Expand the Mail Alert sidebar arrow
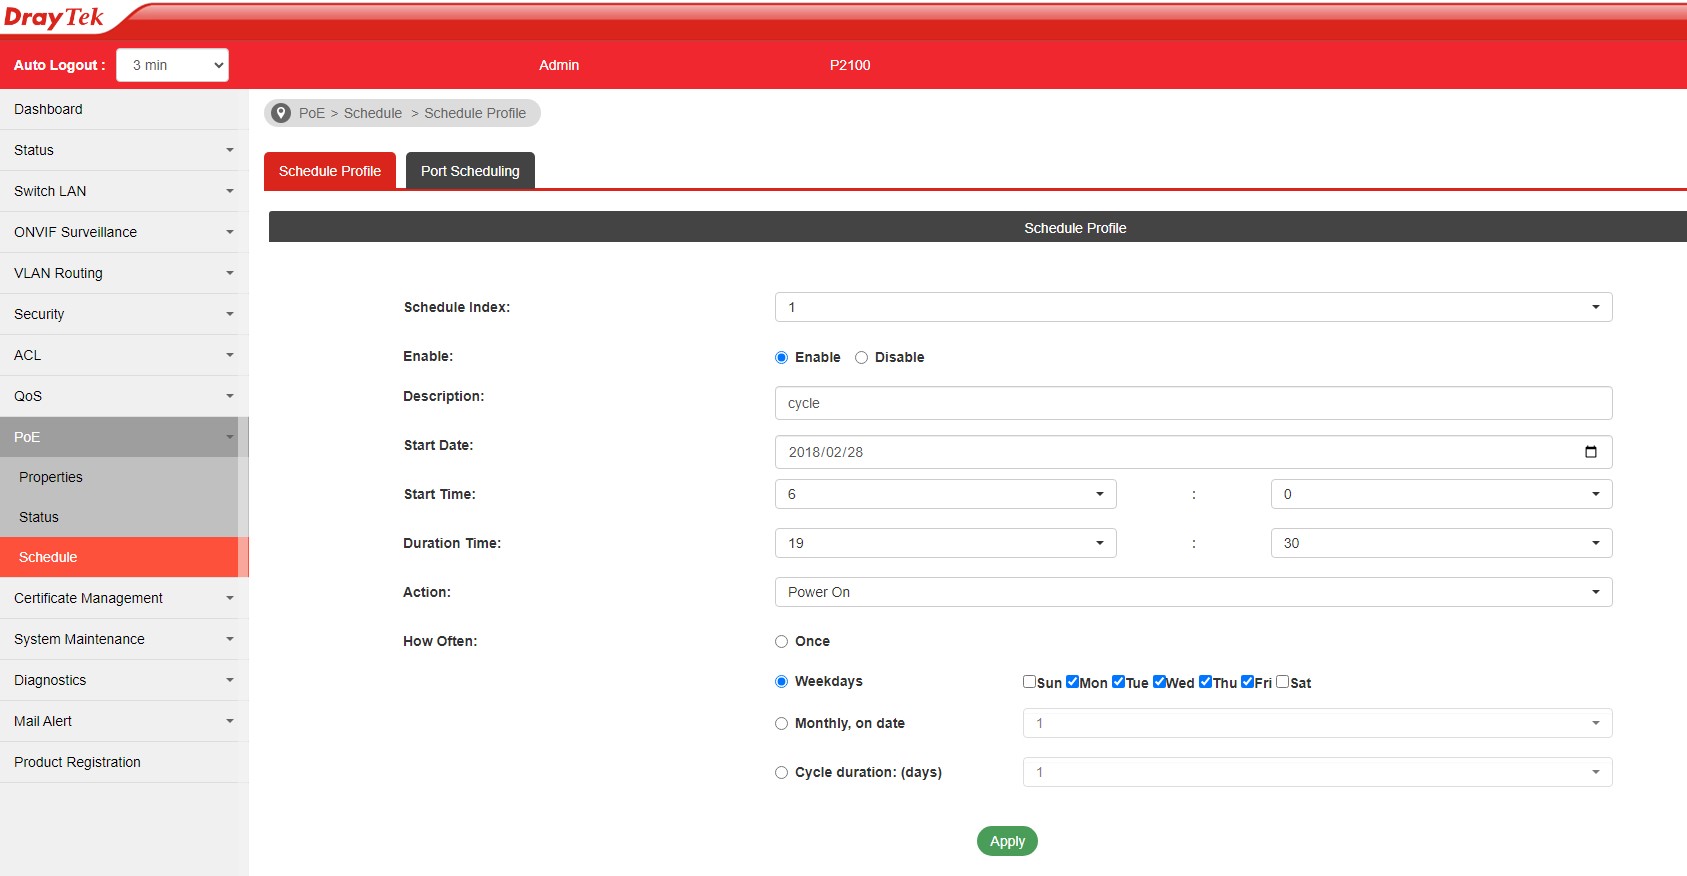Viewport: 1687px width, 876px height. 229,721
